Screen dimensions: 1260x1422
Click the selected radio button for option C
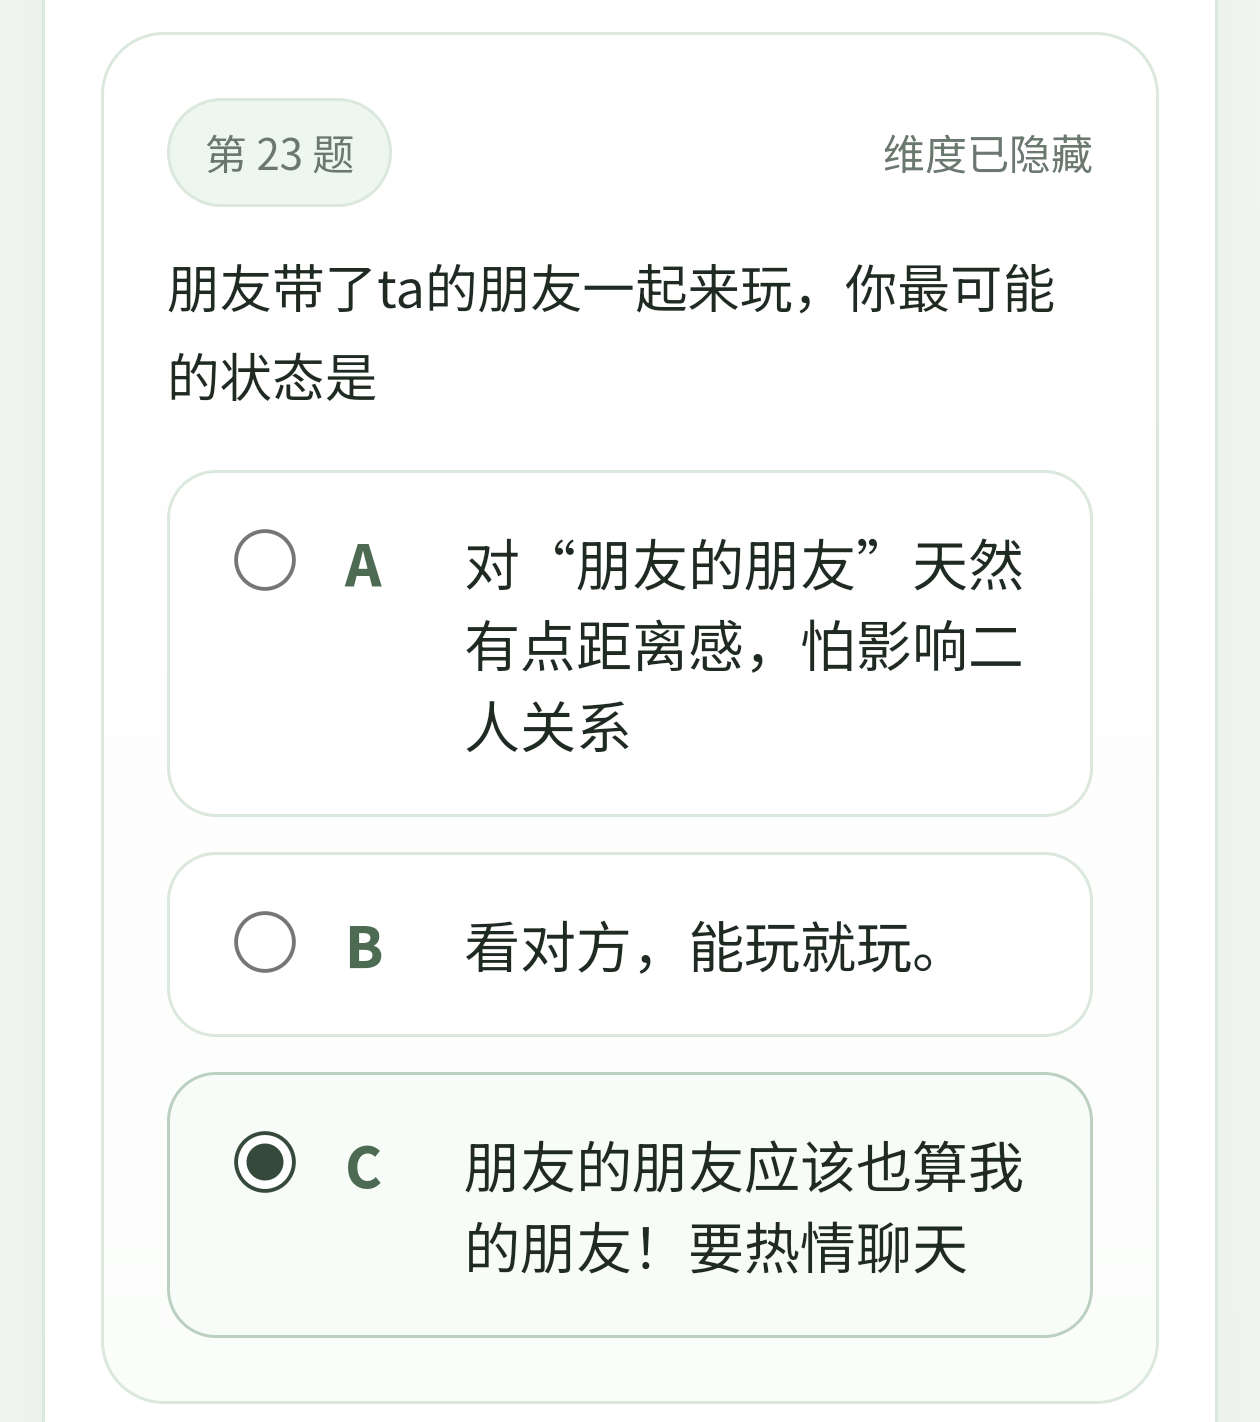265,1162
